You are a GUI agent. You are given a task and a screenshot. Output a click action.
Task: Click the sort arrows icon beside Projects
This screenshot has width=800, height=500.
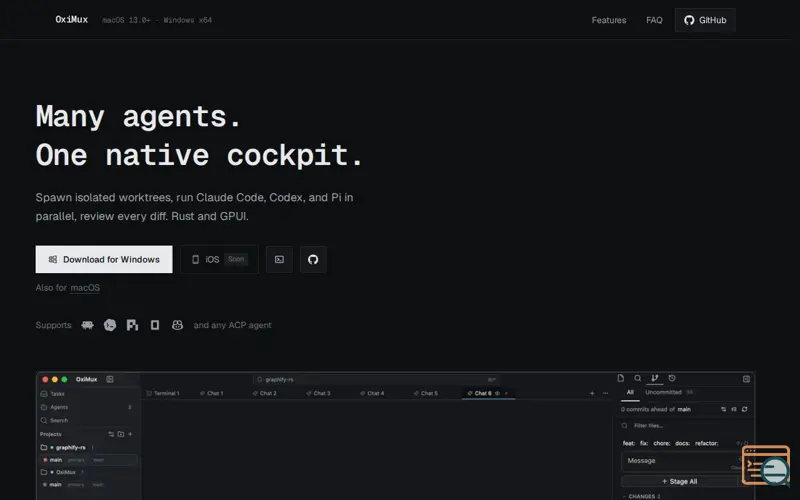pos(111,434)
